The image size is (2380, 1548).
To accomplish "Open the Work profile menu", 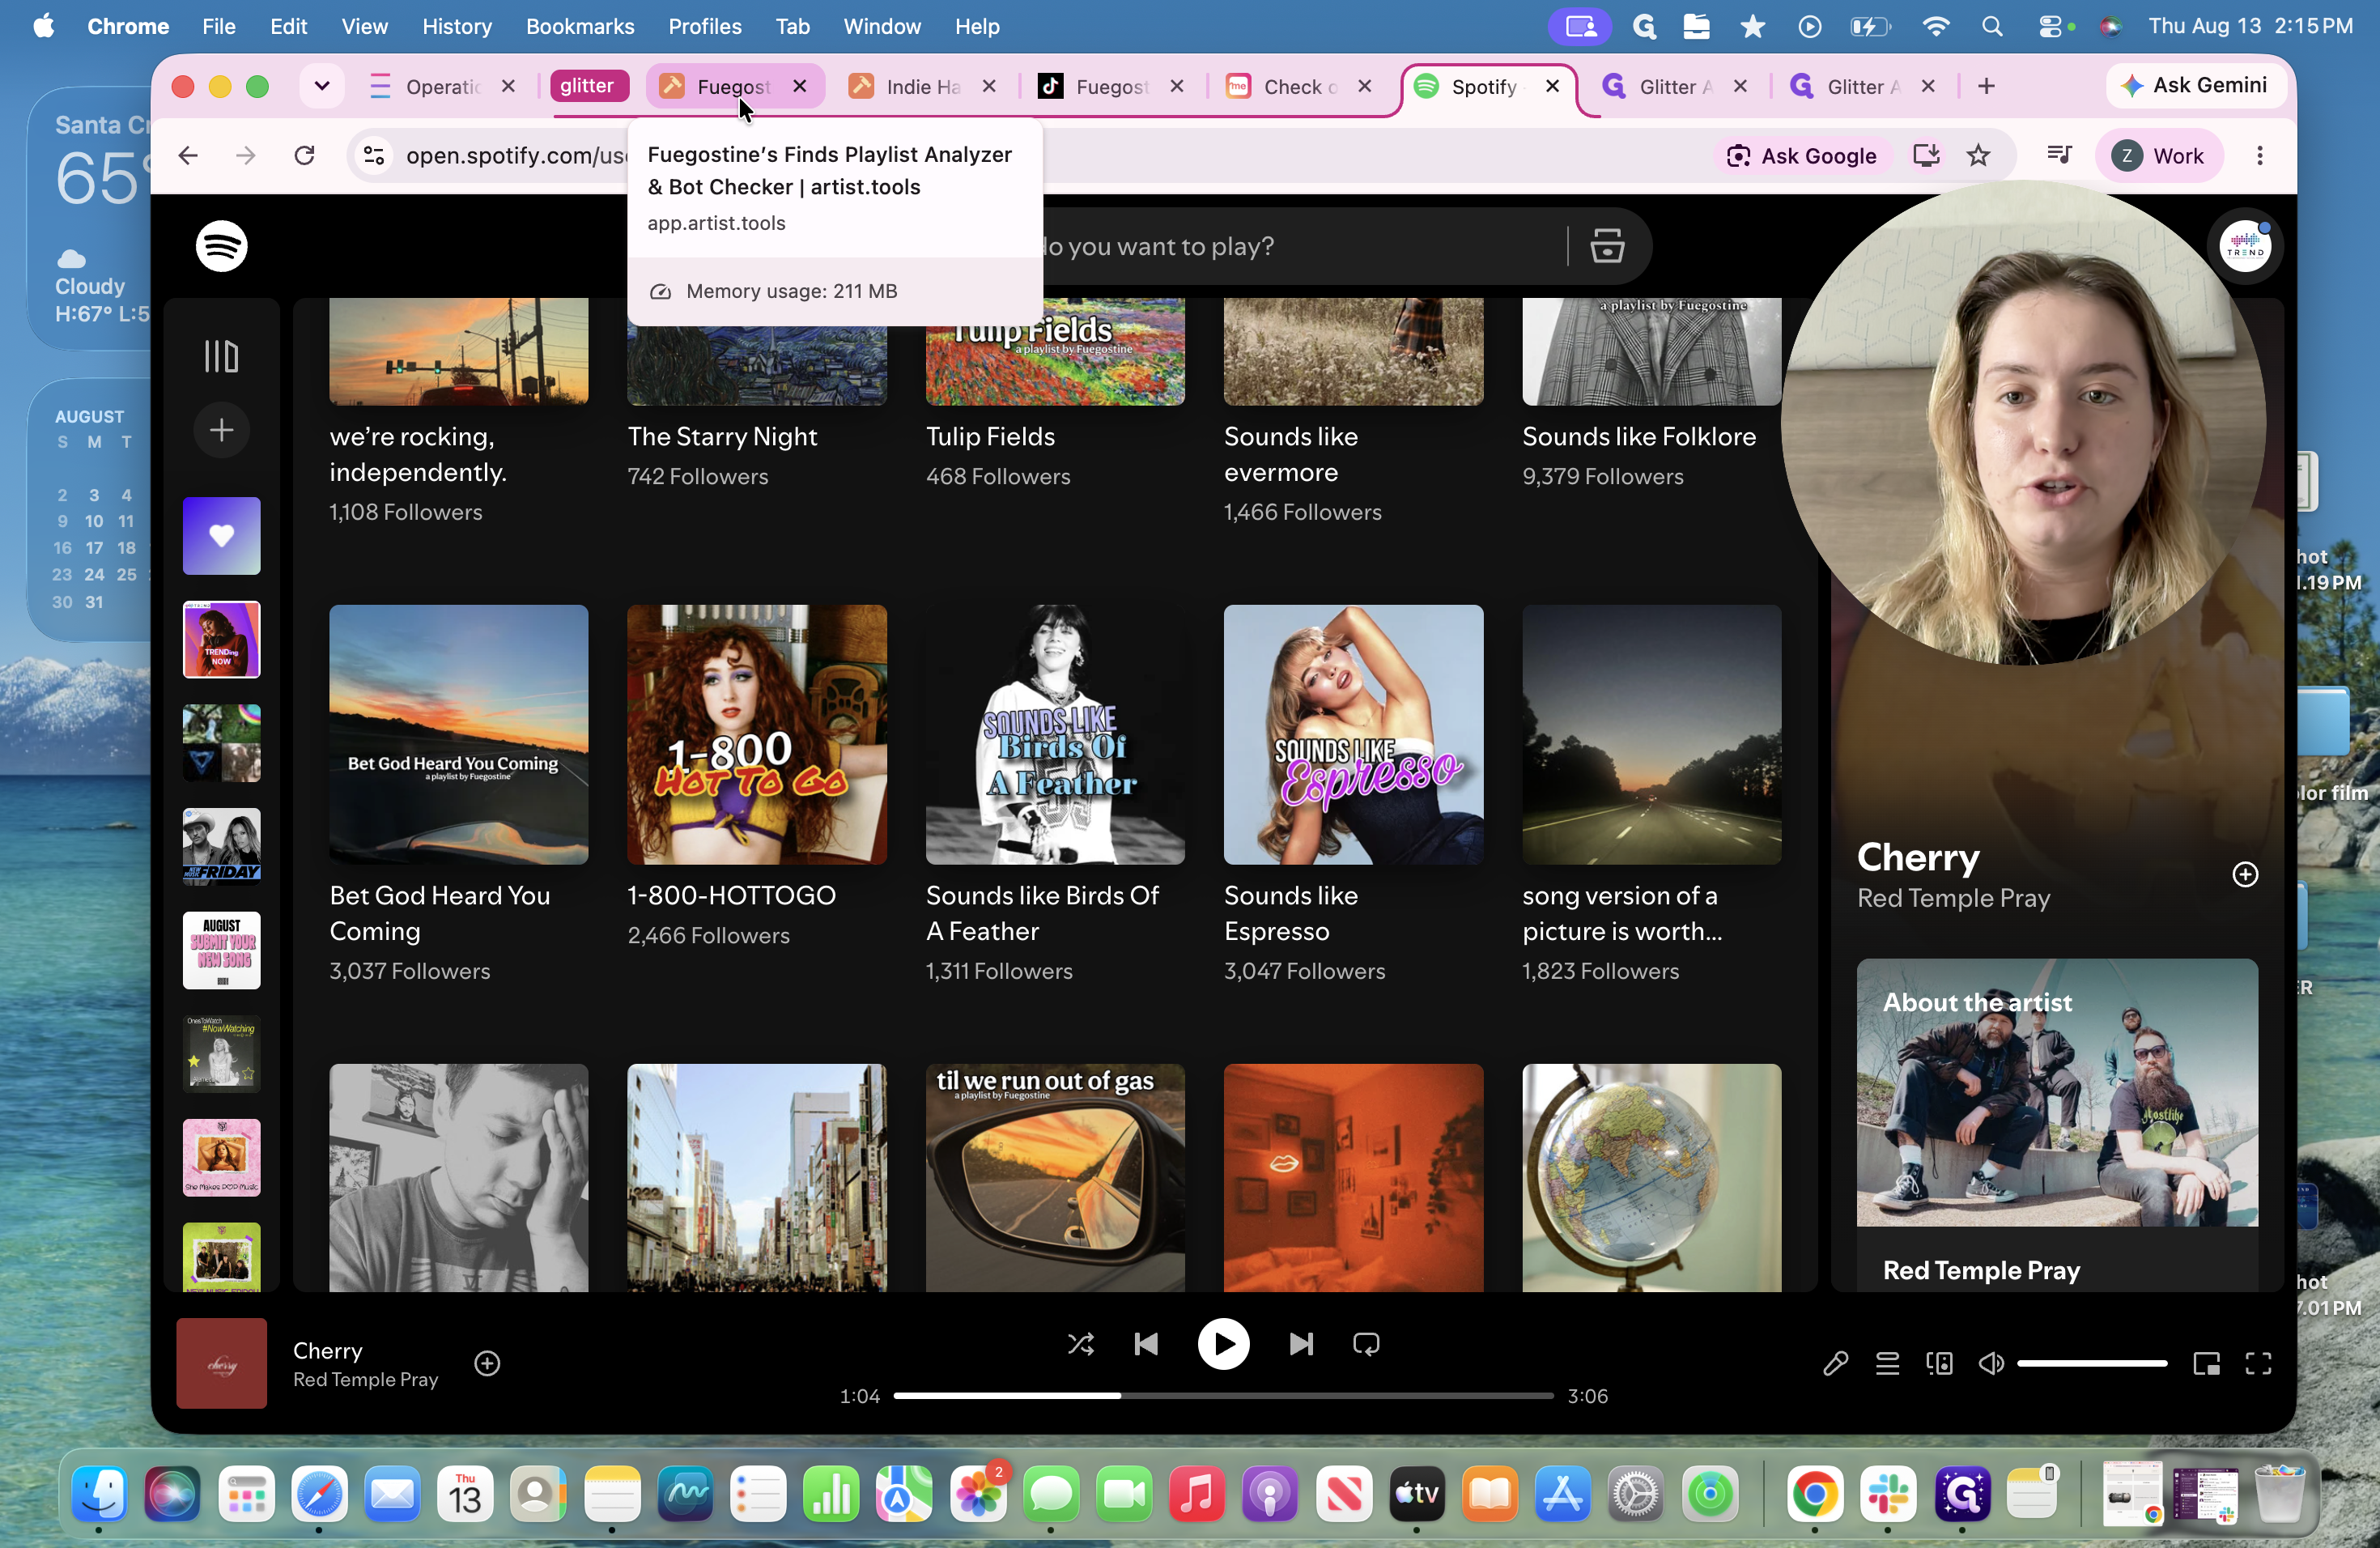I will point(2158,155).
